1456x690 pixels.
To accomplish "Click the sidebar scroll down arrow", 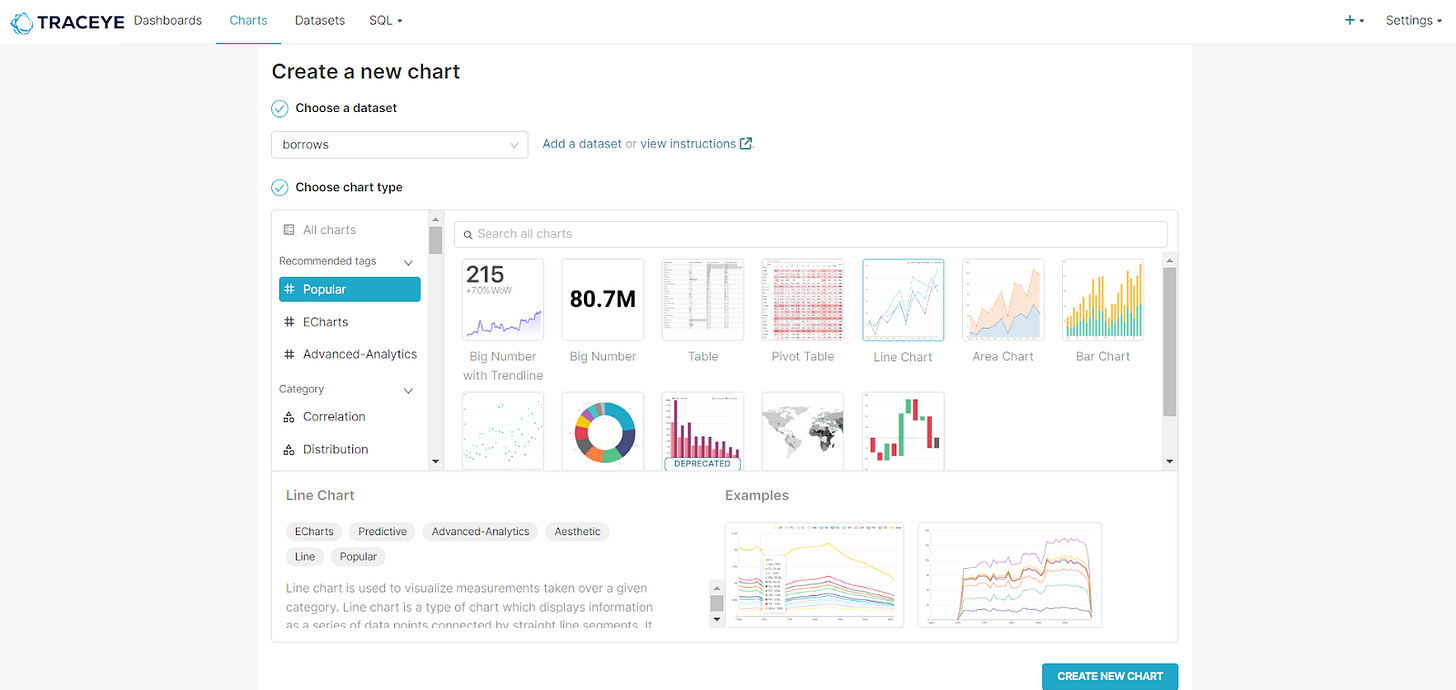I will [435, 462].
